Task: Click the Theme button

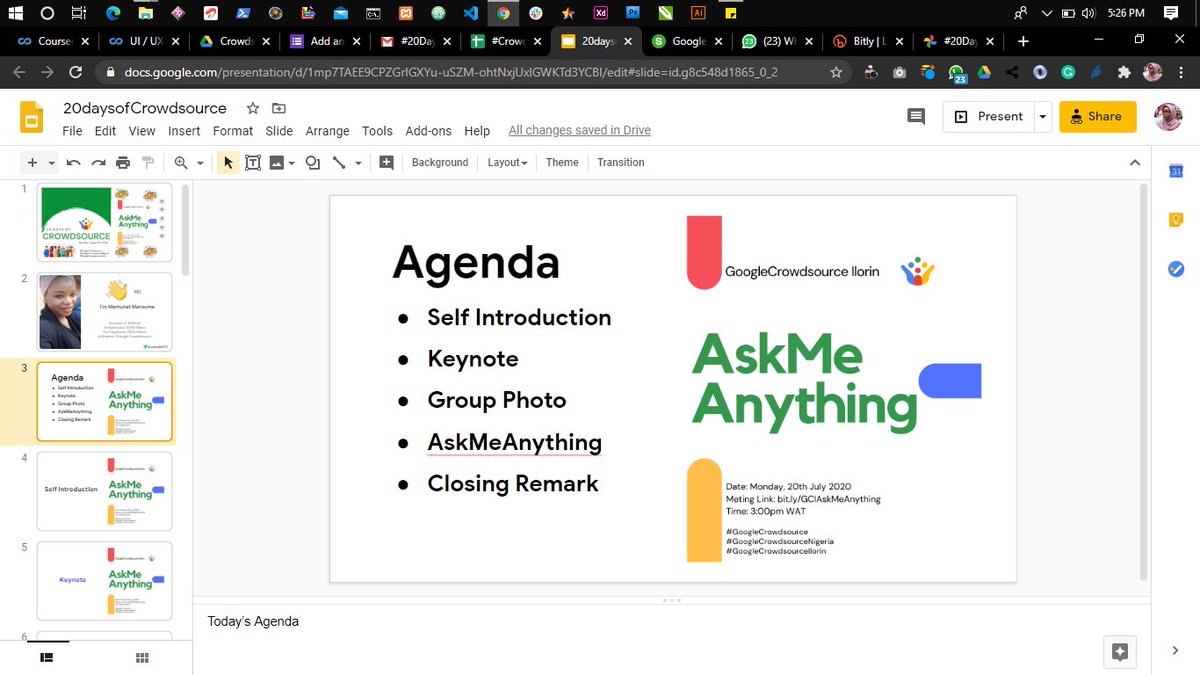Action: 562,162
